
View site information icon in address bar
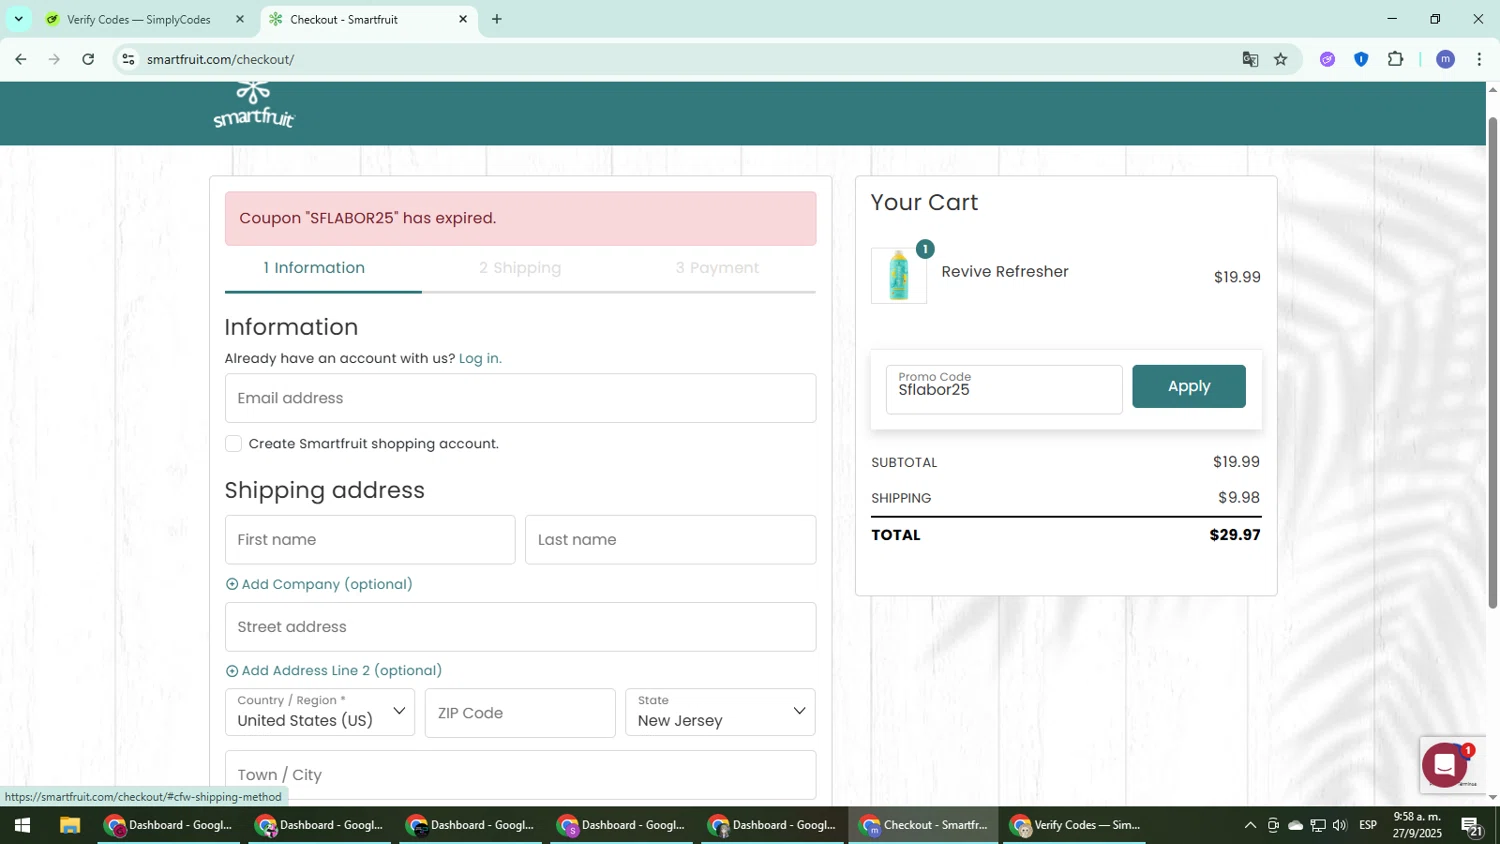click(x=128, y=60)
